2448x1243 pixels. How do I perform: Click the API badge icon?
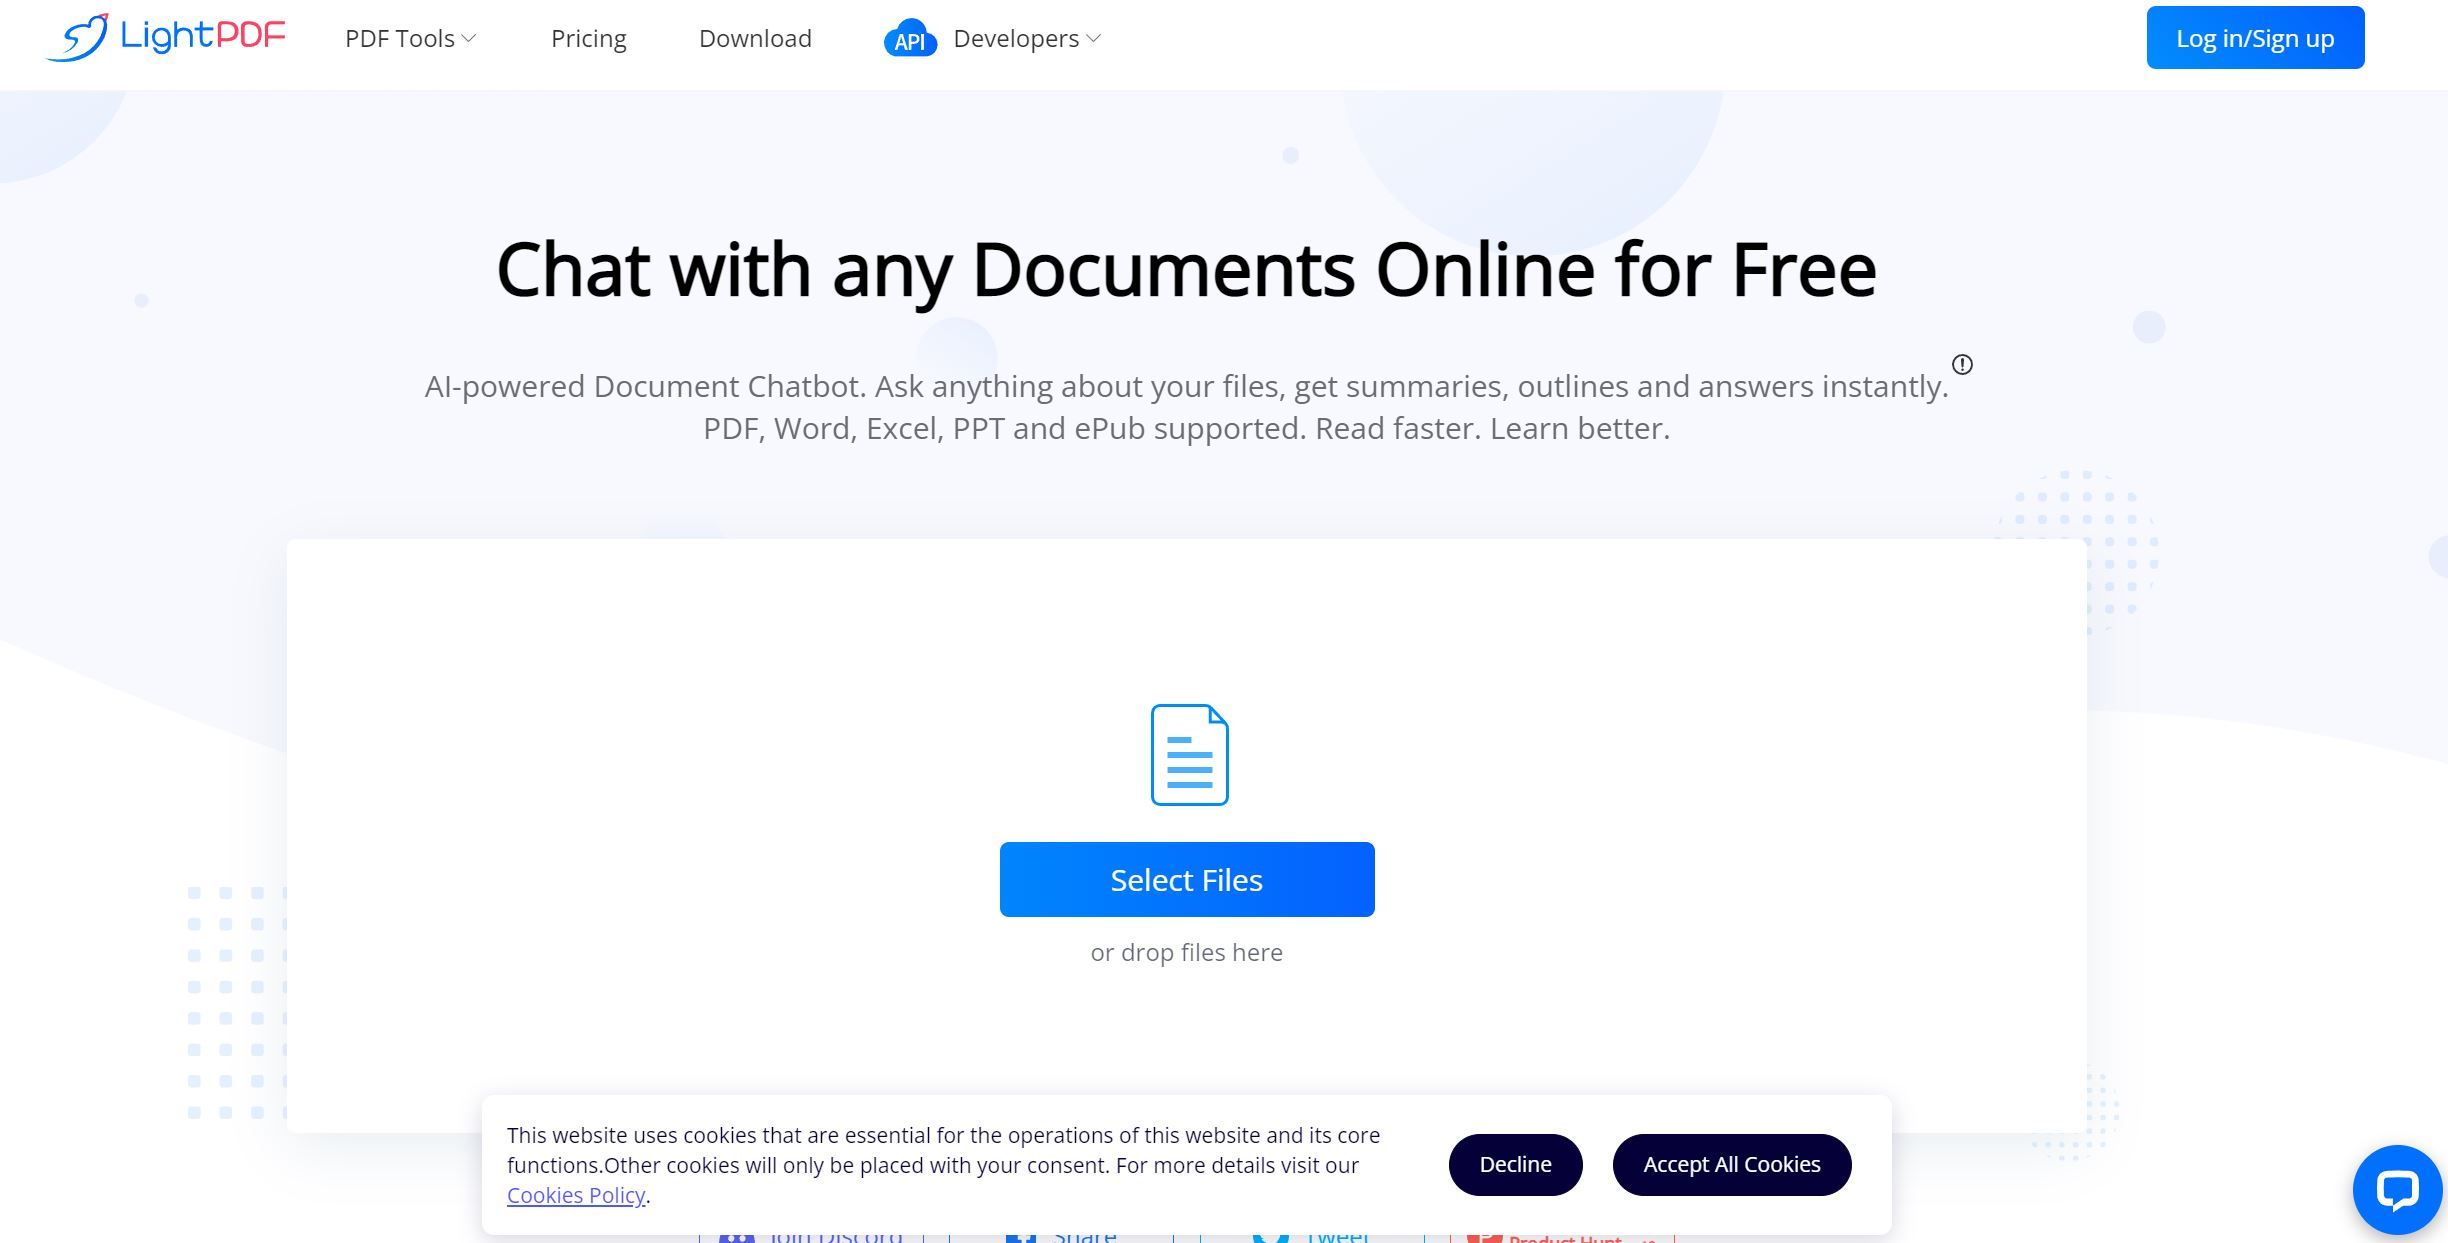coord(909,38)
